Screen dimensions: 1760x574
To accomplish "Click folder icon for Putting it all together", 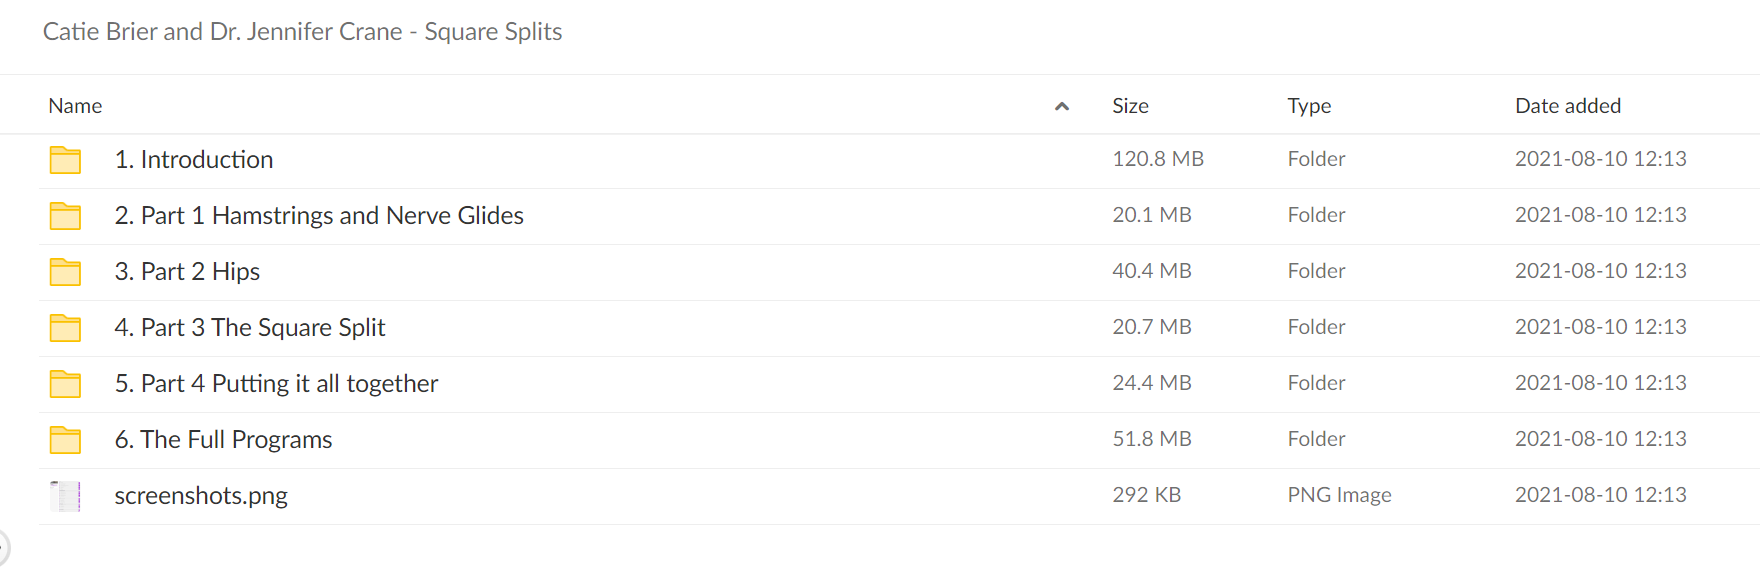I will pos(65,384).
